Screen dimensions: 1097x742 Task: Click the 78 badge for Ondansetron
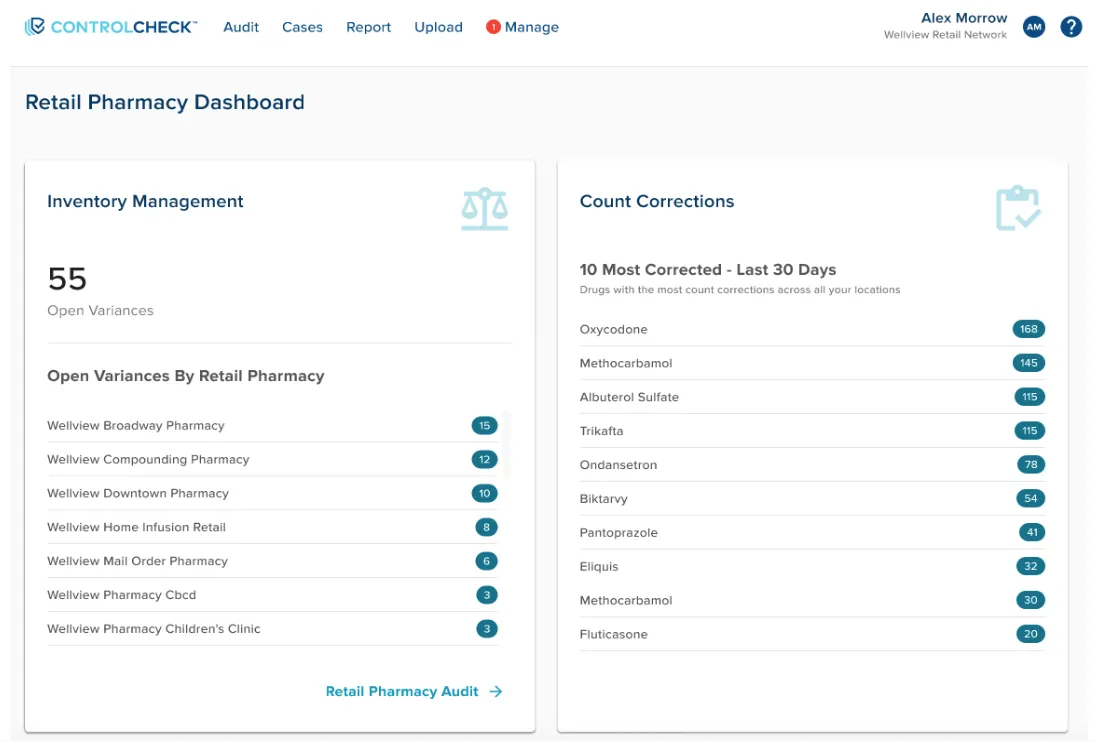coord(1031,465)
